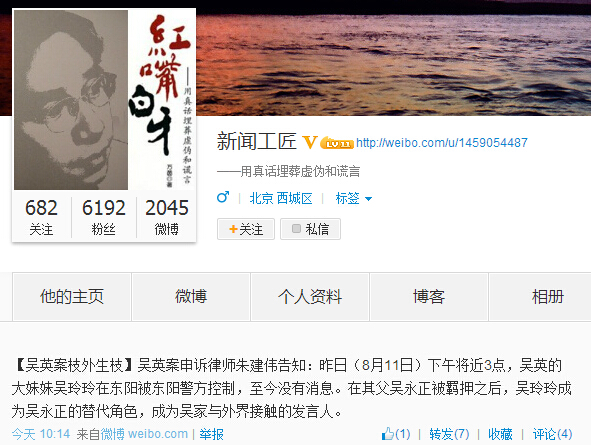
Task: Click the 北京 西城区 location link
Action: coord(281,198)
